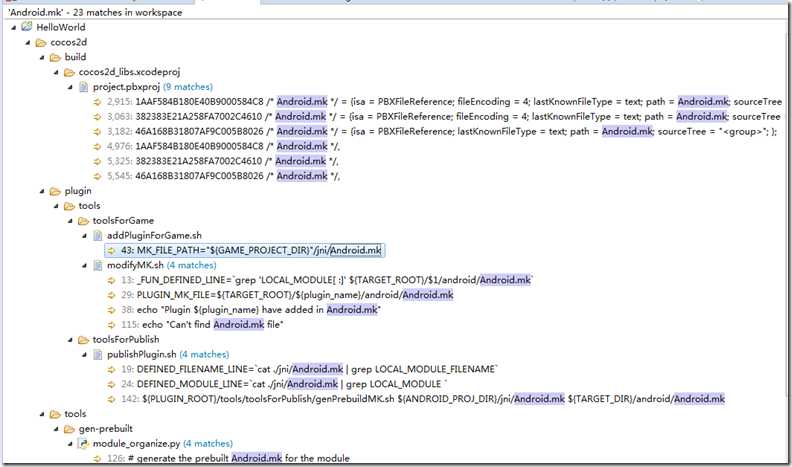Select the gen-prebuilt folder label
The height and width of the screenshot is (467, 792).
106,429
